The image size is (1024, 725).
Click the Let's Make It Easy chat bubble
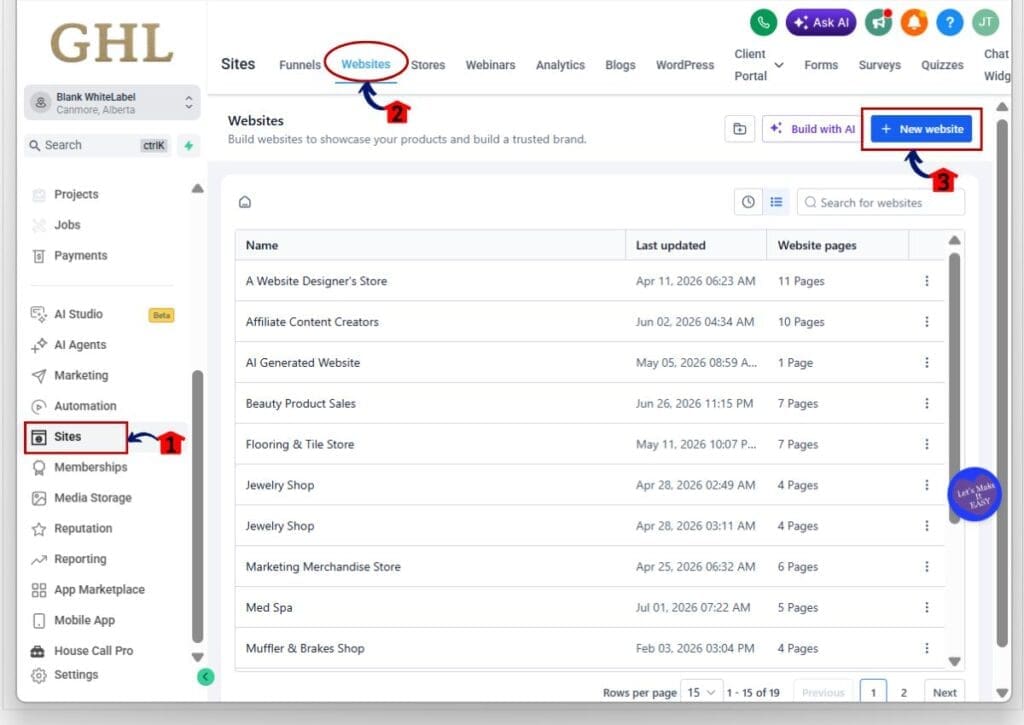point(974,494)
